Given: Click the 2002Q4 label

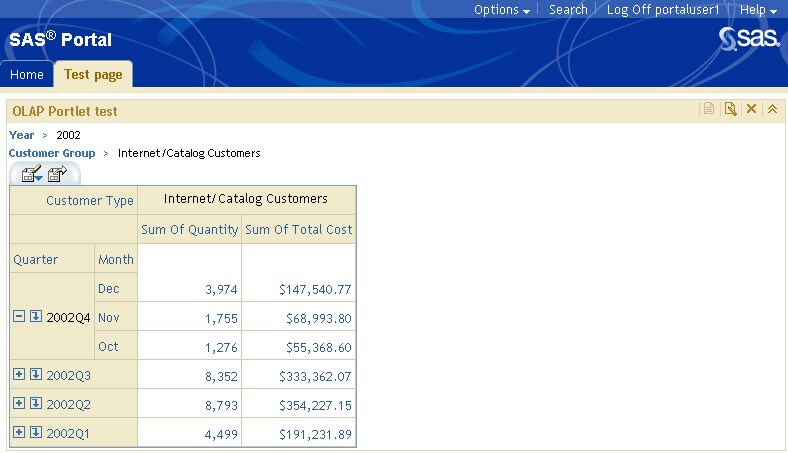Looking at the screenshot, I should 68,318.
